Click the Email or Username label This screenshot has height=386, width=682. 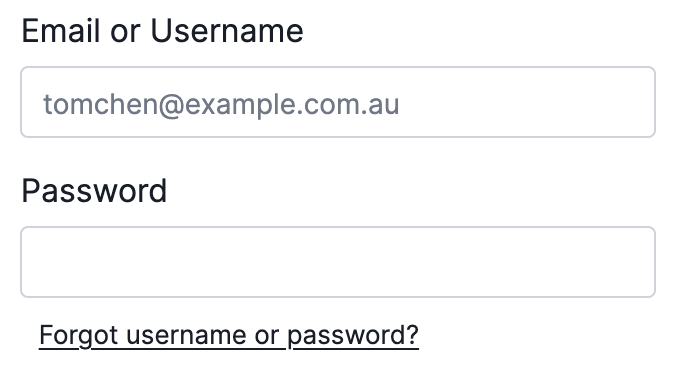tap(162, 31)
